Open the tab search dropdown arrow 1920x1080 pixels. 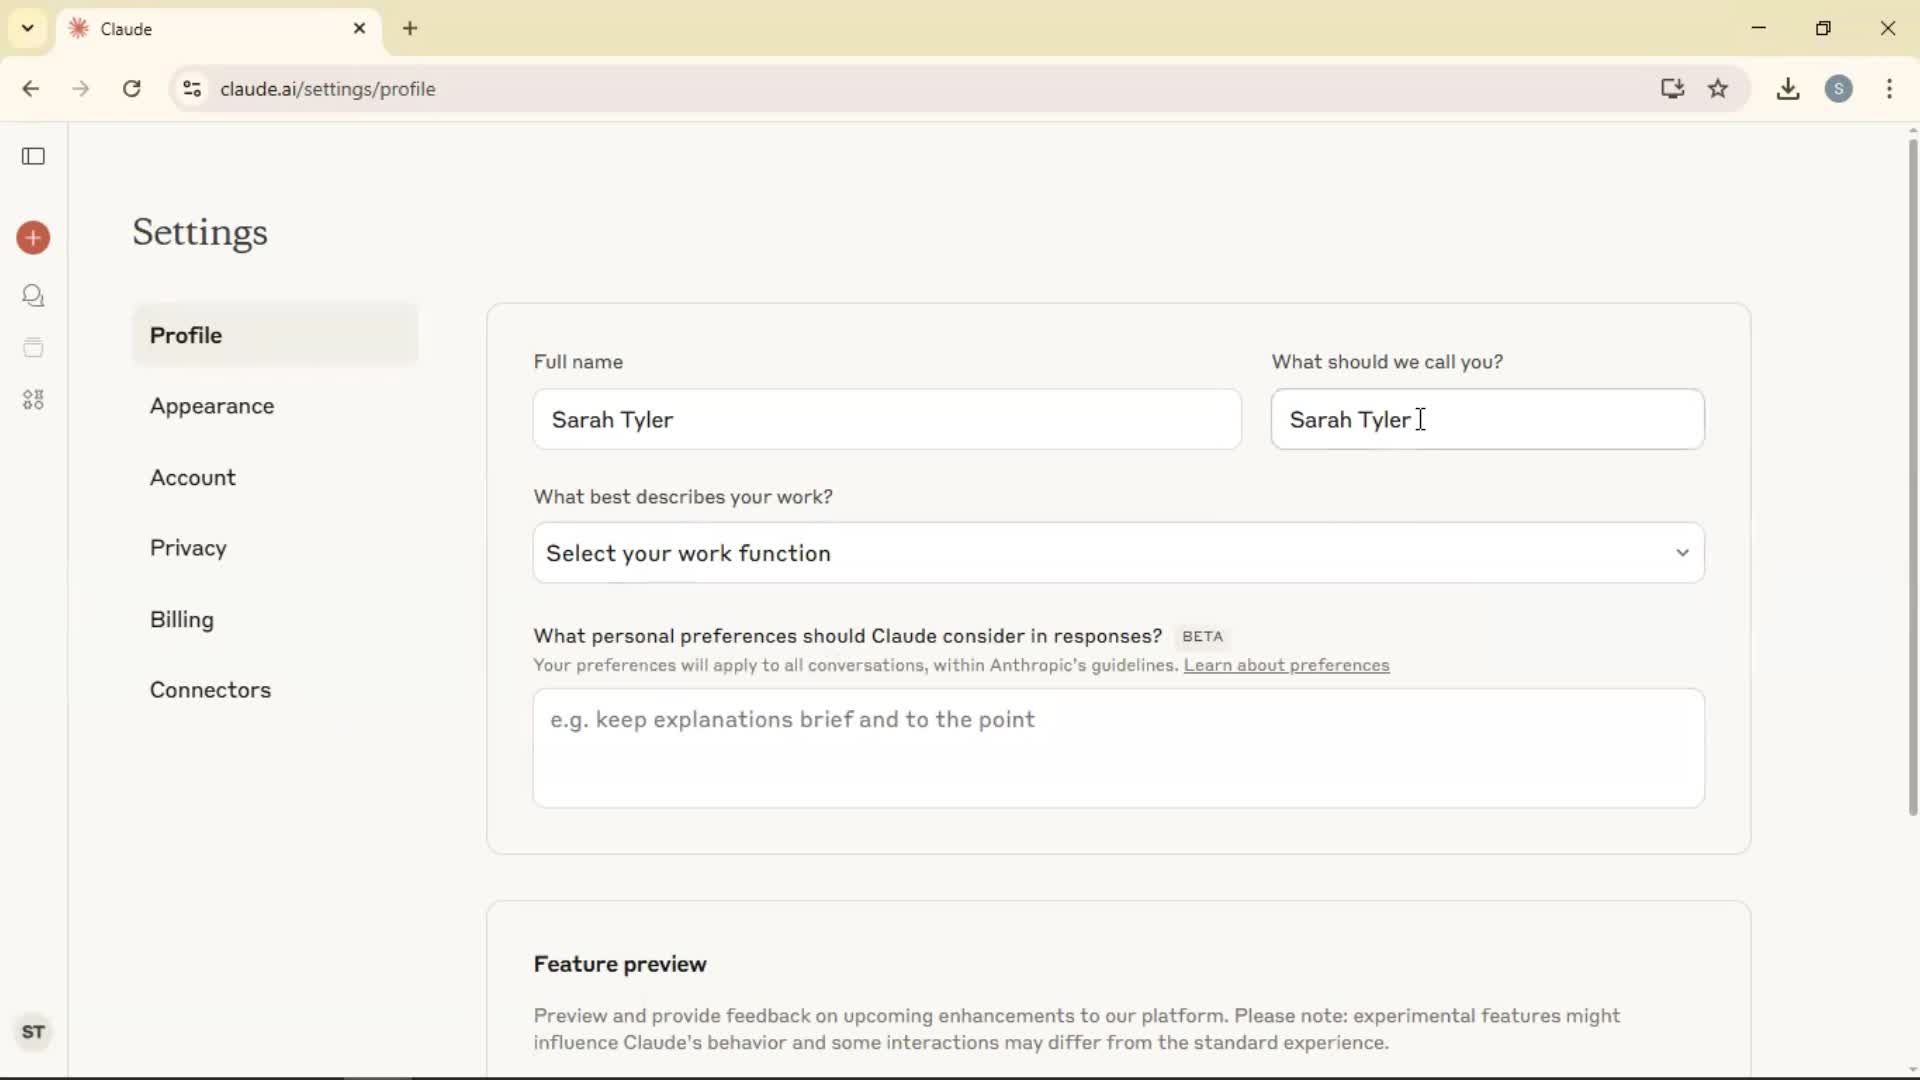[28, 28]
